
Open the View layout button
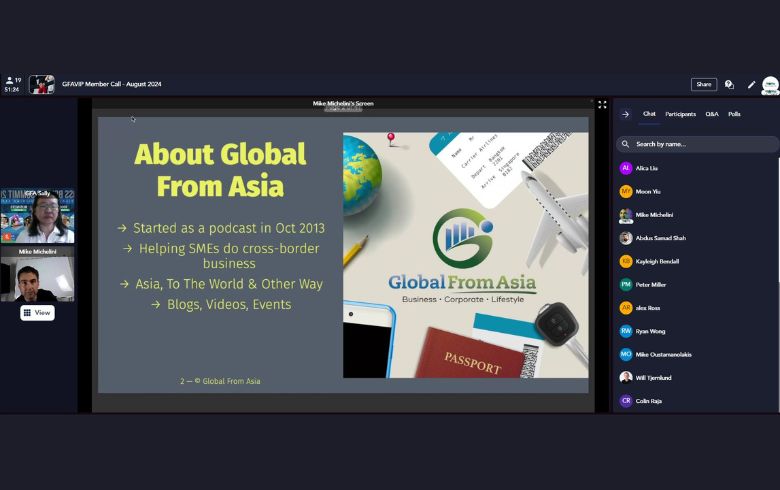[37, 312]
